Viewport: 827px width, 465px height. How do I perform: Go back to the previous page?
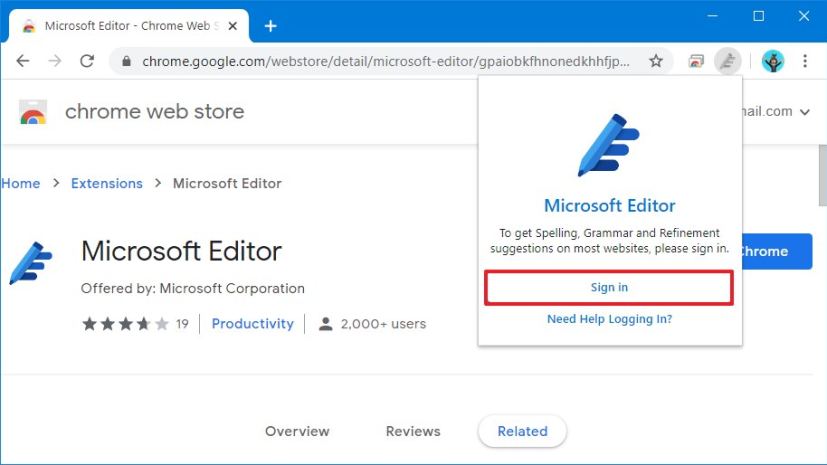point(23,61)
